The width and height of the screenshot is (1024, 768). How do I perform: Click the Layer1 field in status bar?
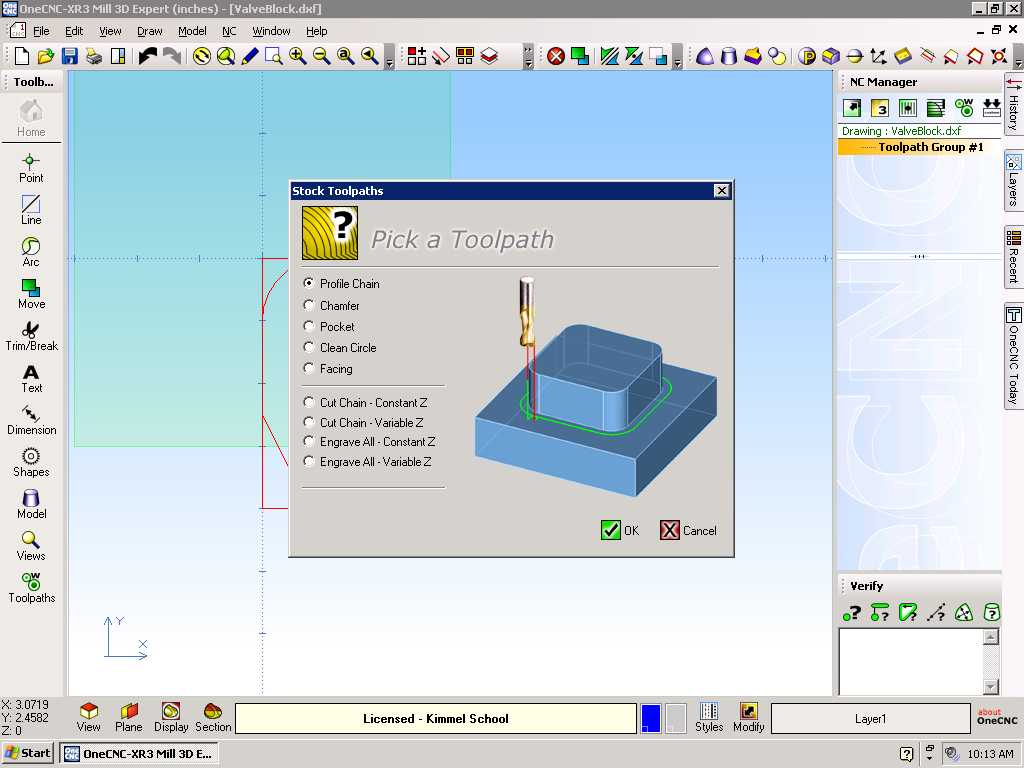871,718
